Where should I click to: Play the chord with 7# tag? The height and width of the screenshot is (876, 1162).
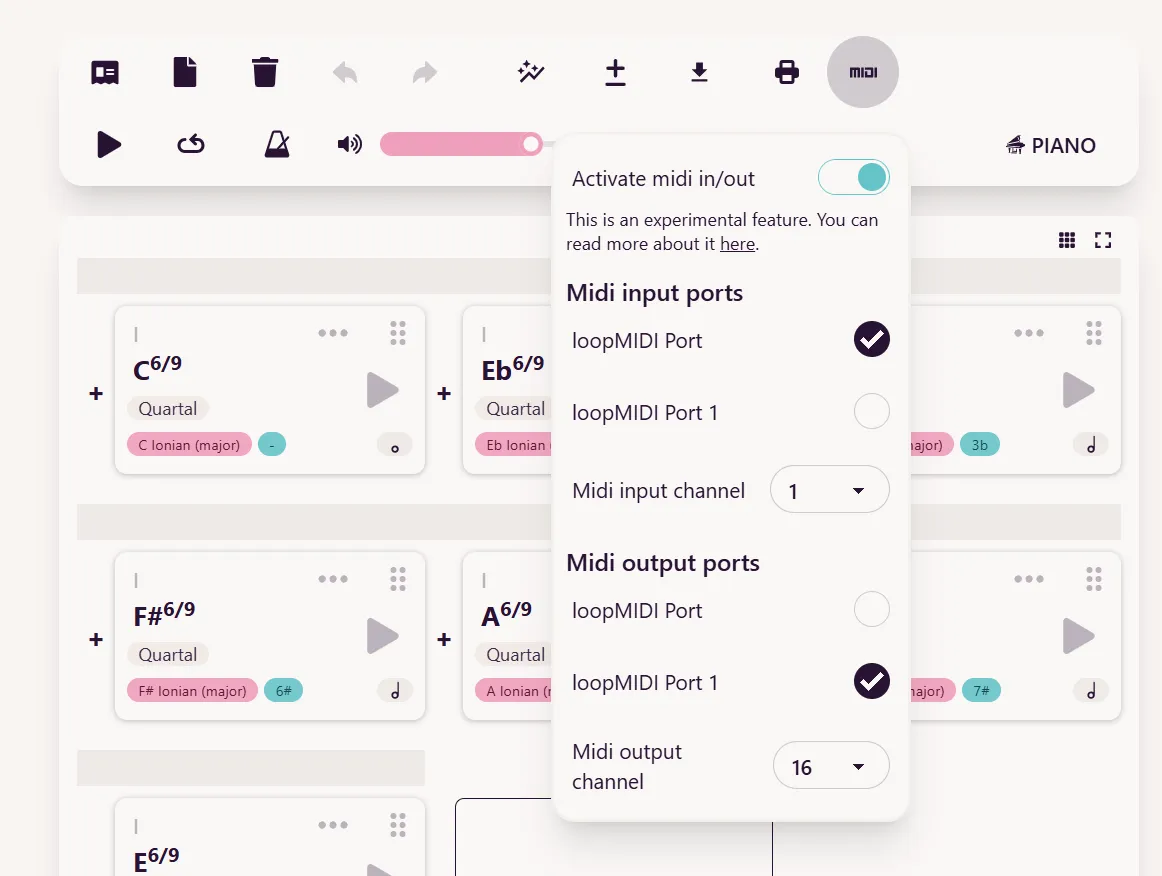point(1078,636)
